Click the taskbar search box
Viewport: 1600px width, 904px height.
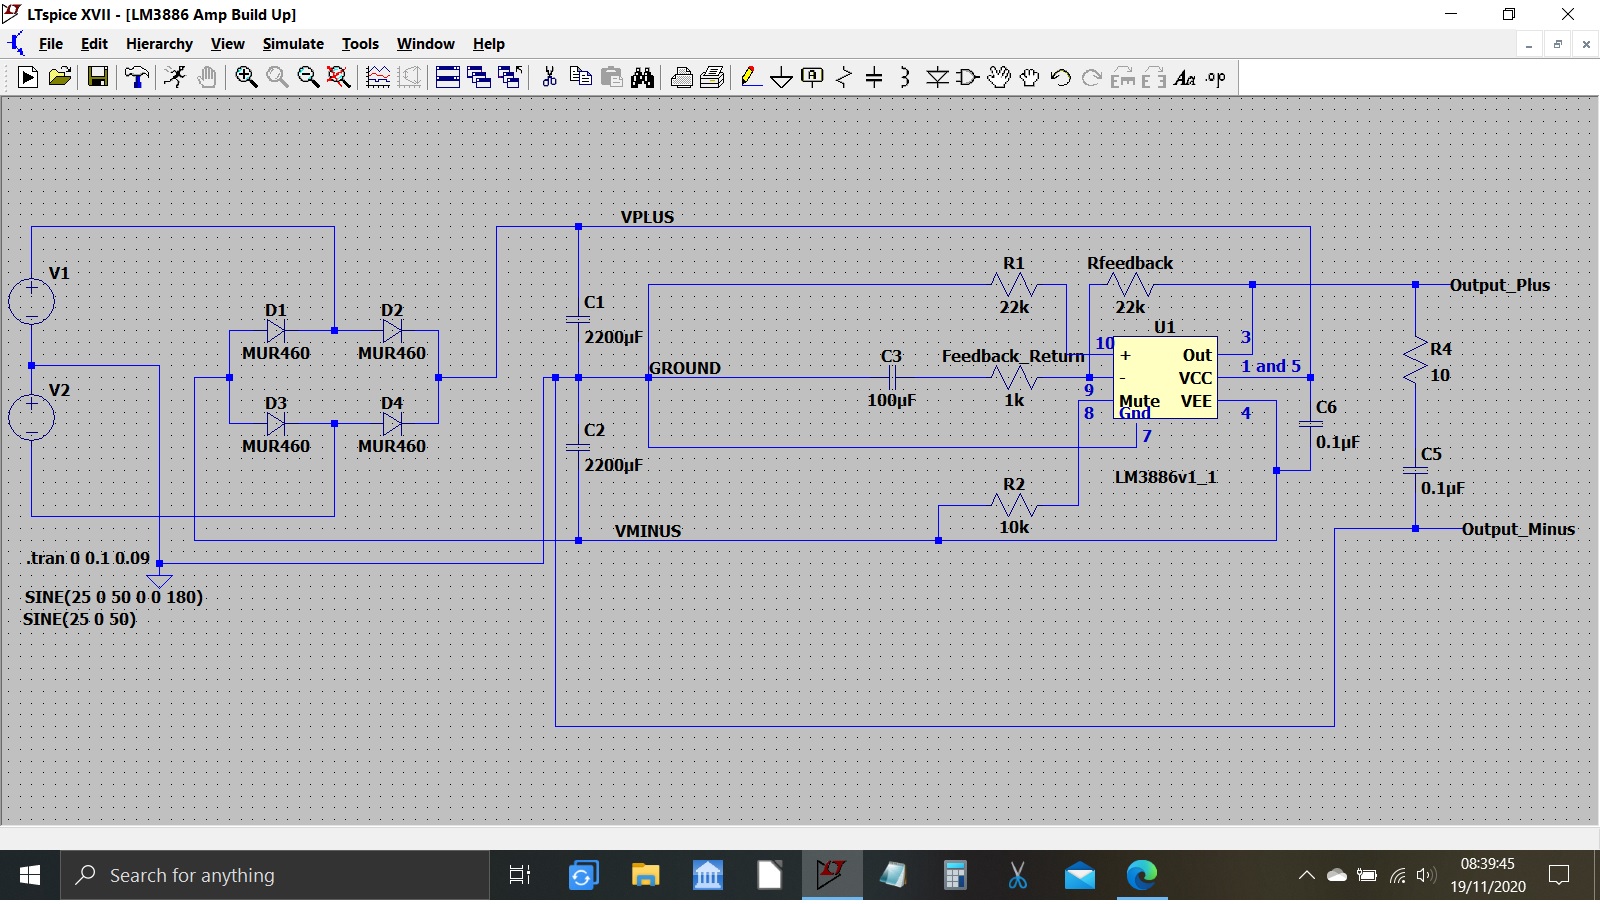[x=275, y=876]
